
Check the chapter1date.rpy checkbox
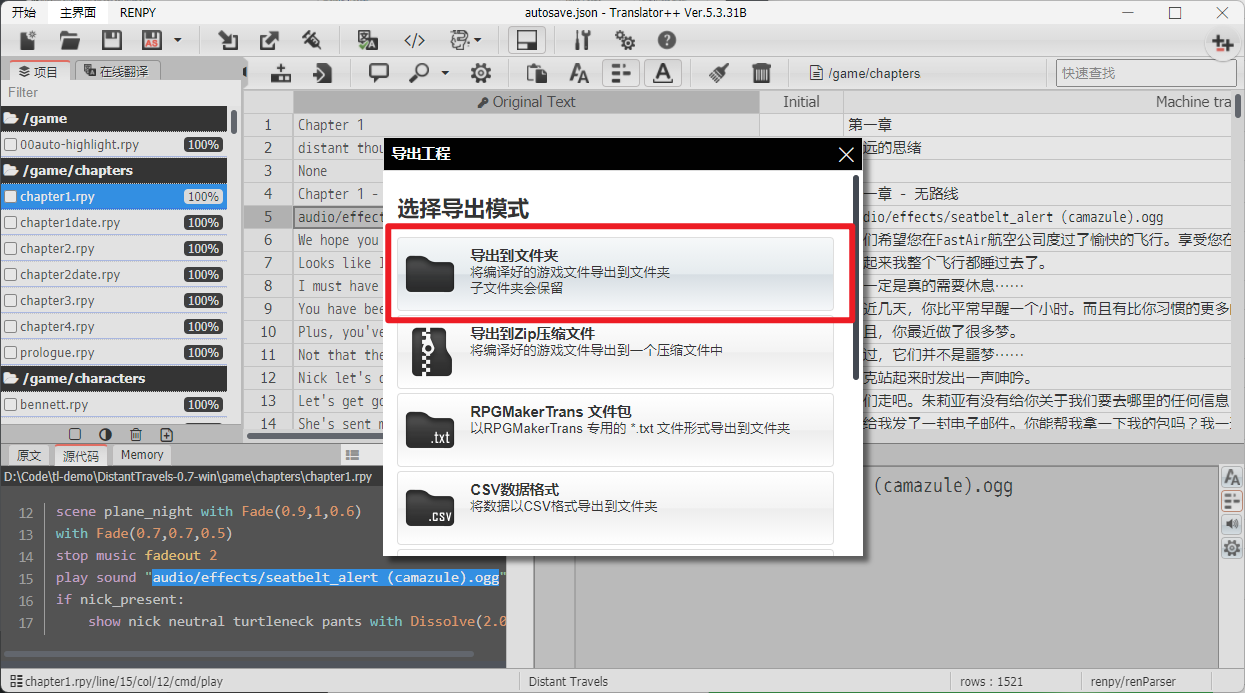[x=11, y=223]
